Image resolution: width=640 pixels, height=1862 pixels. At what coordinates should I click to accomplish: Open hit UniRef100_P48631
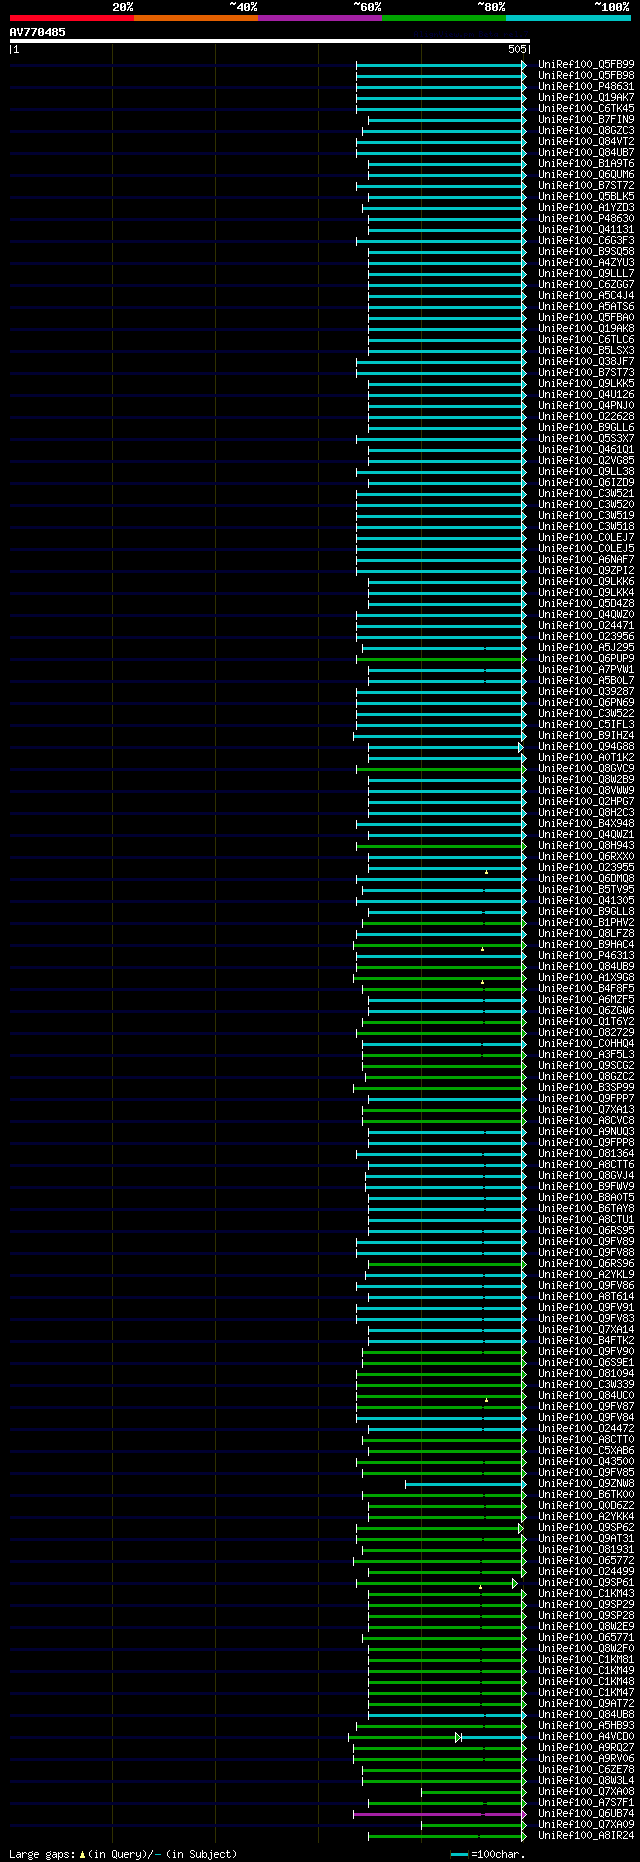click(586, 86)
